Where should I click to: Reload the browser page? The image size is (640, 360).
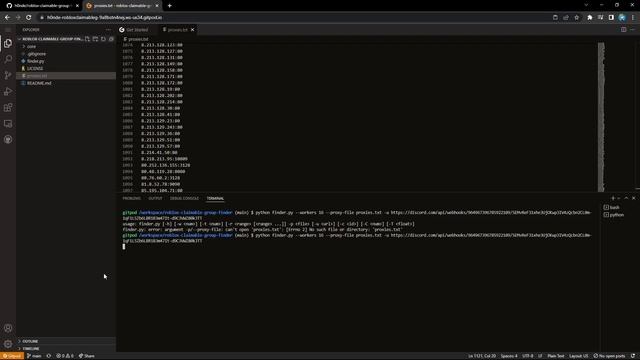point(29,18)
